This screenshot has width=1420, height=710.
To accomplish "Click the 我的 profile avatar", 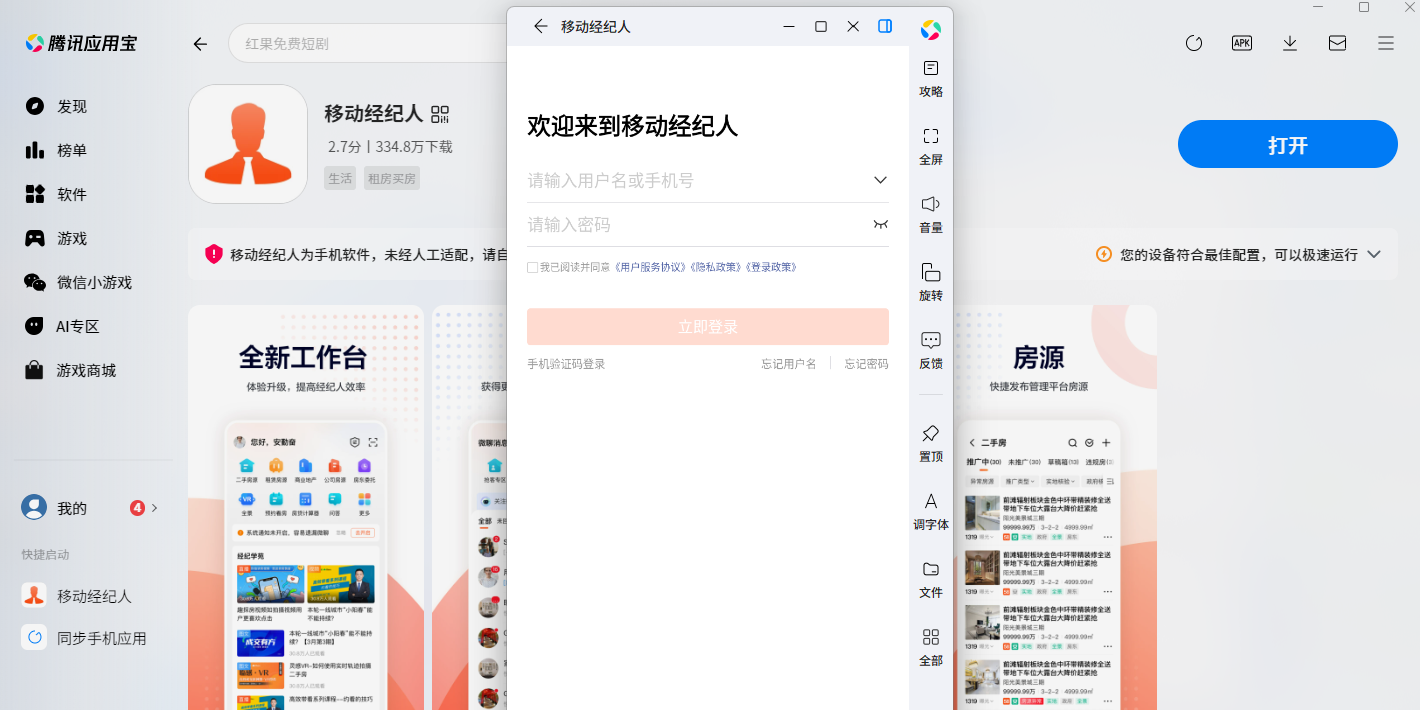I will point(34,507).
